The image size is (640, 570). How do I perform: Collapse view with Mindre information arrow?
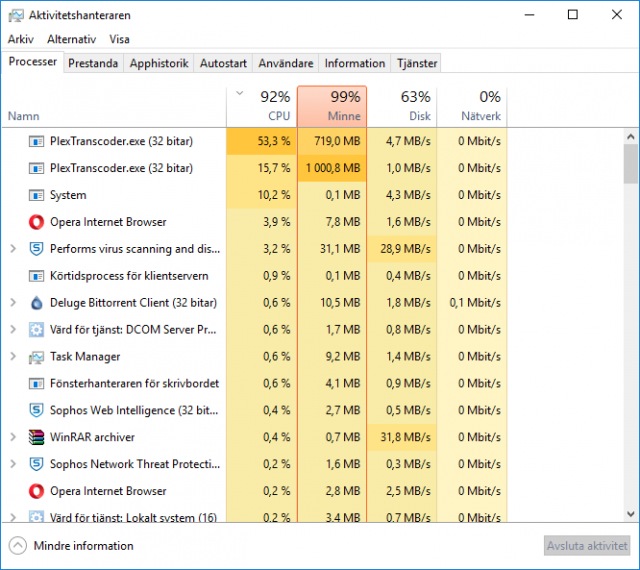coord(18,546)
